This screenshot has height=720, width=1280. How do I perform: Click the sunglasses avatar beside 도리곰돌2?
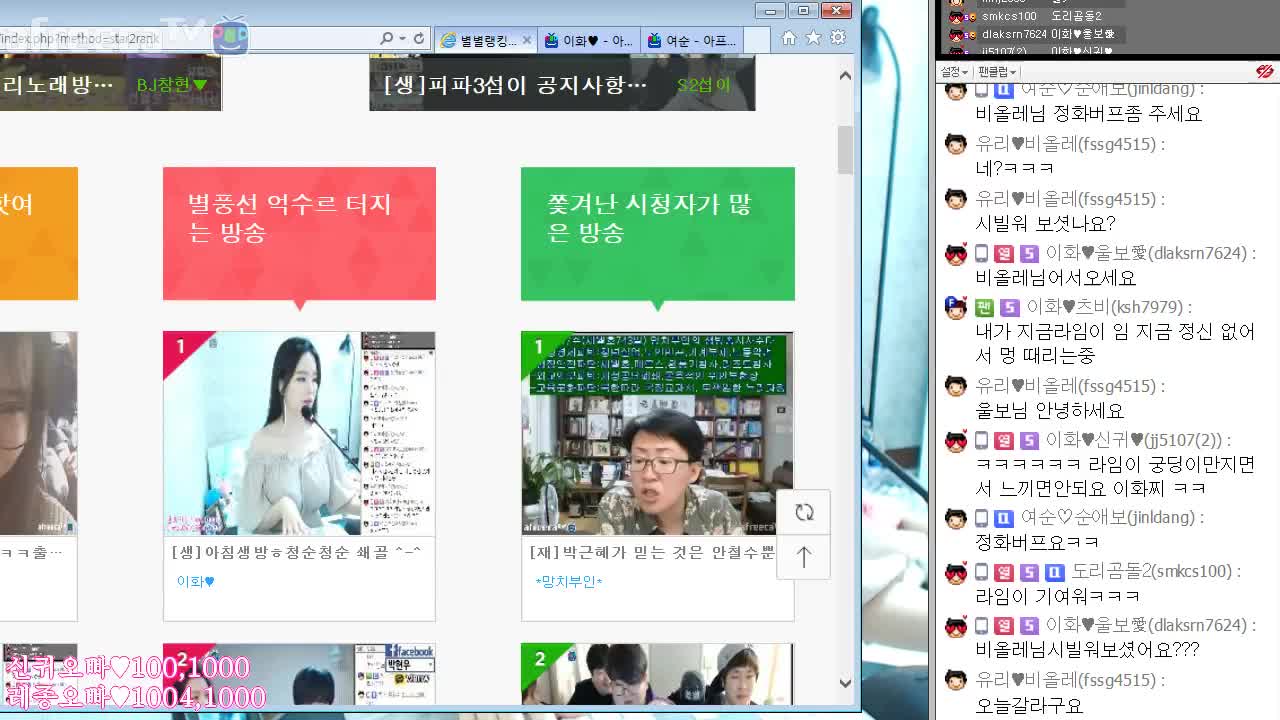pyautogui.click(x=956, y=573)
